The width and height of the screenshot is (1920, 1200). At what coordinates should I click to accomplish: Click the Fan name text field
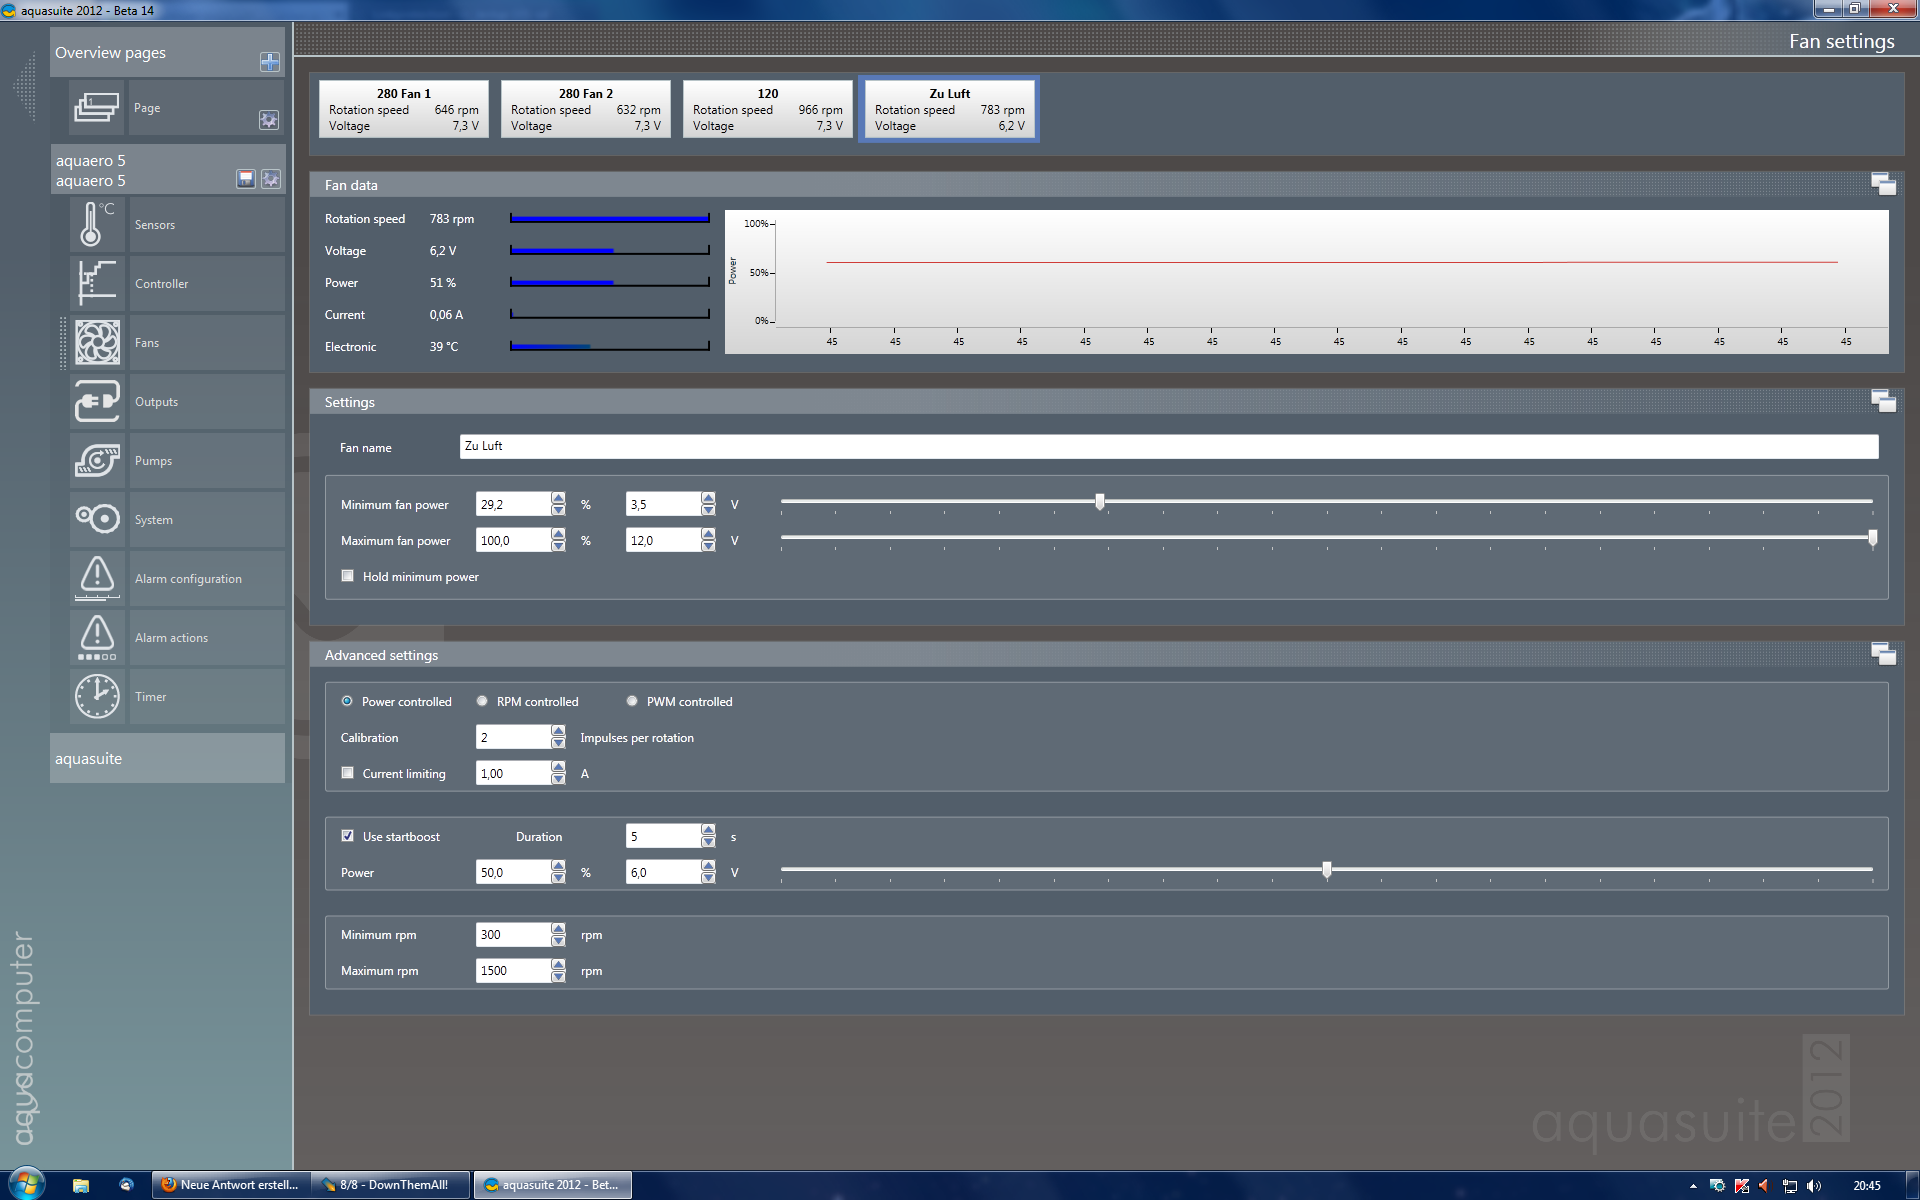click(1168, 446)
